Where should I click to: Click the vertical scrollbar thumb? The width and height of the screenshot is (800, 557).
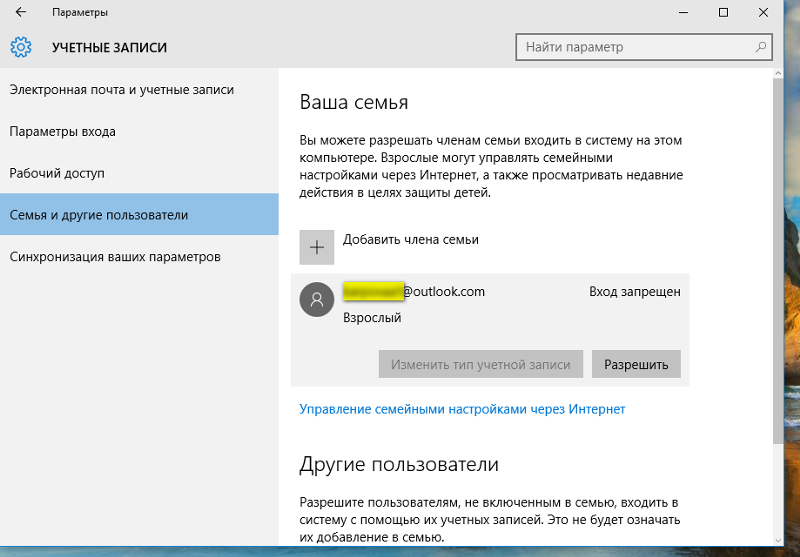pos(778,260)
